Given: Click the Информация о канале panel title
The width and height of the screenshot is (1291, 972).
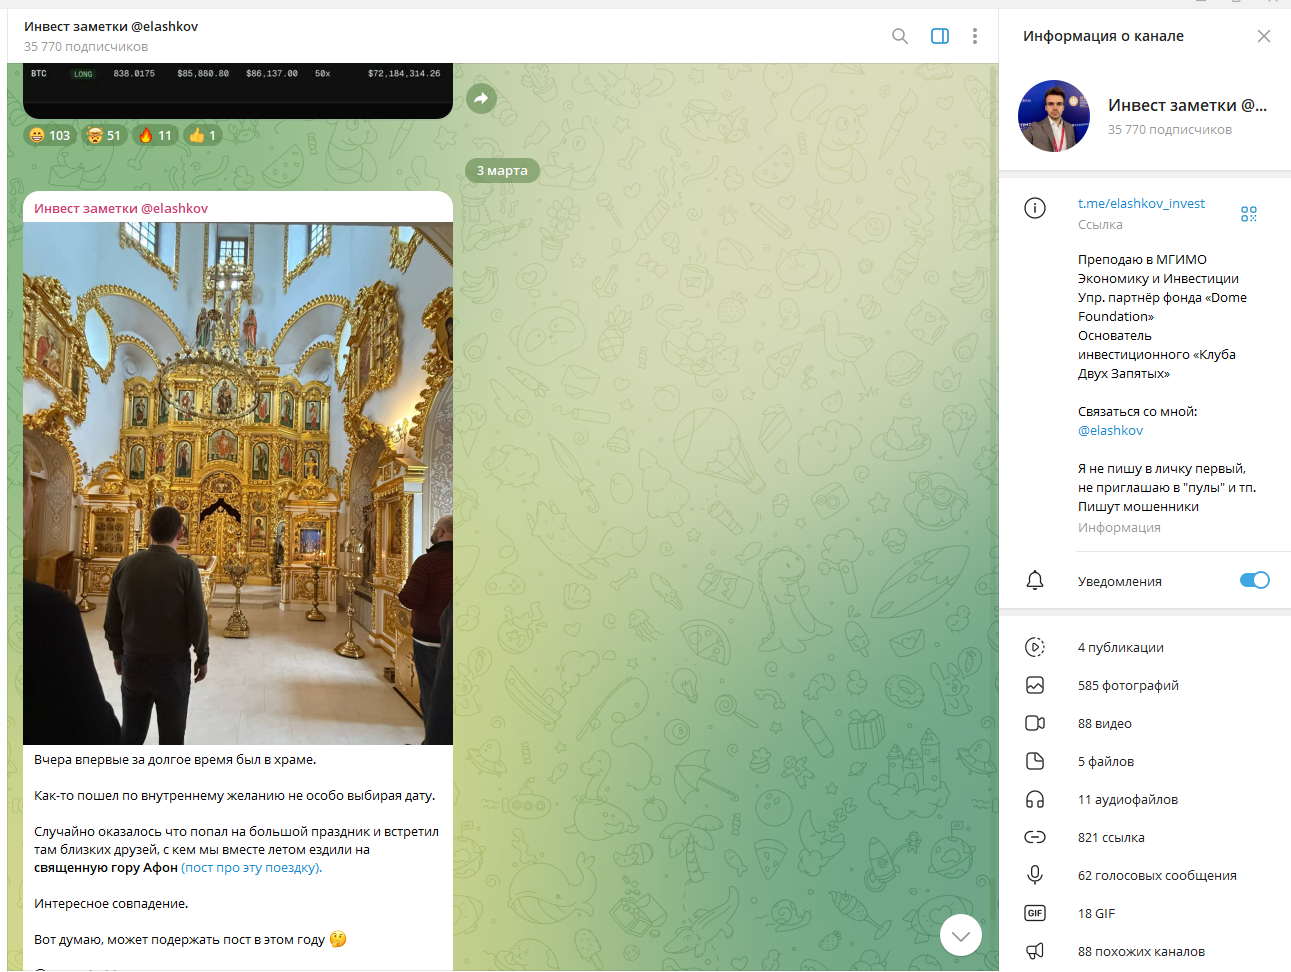Looking at the screenshot, I should click(1103, 36).
